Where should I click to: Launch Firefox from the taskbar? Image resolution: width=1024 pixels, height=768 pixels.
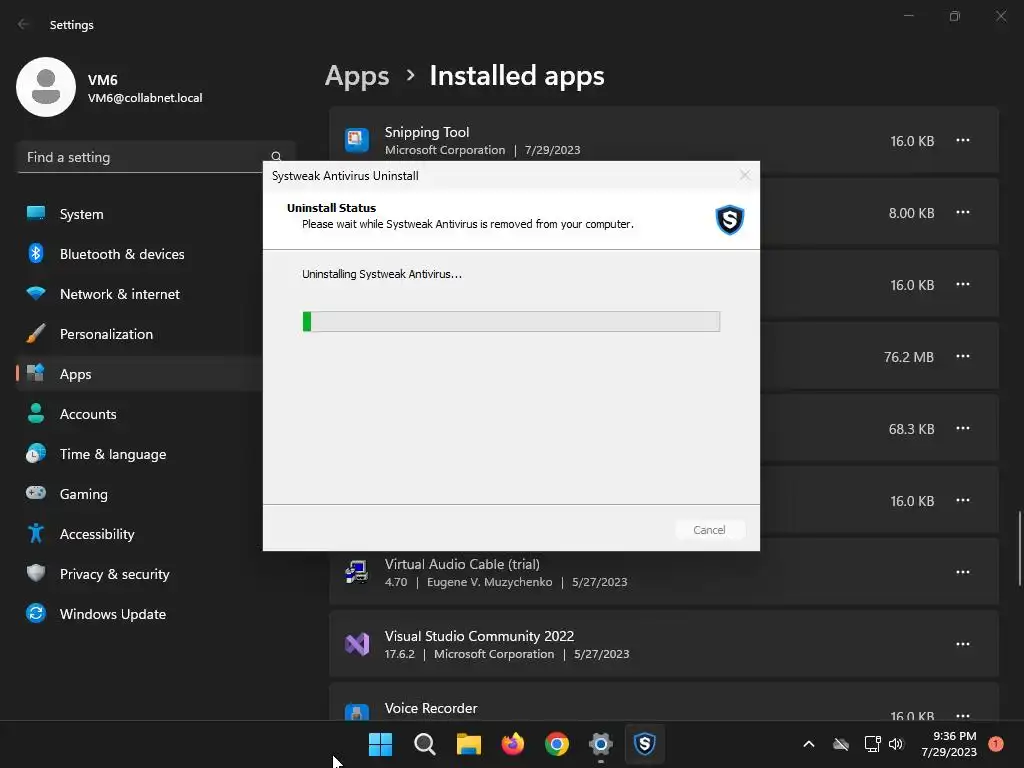(x=513, y=744)
